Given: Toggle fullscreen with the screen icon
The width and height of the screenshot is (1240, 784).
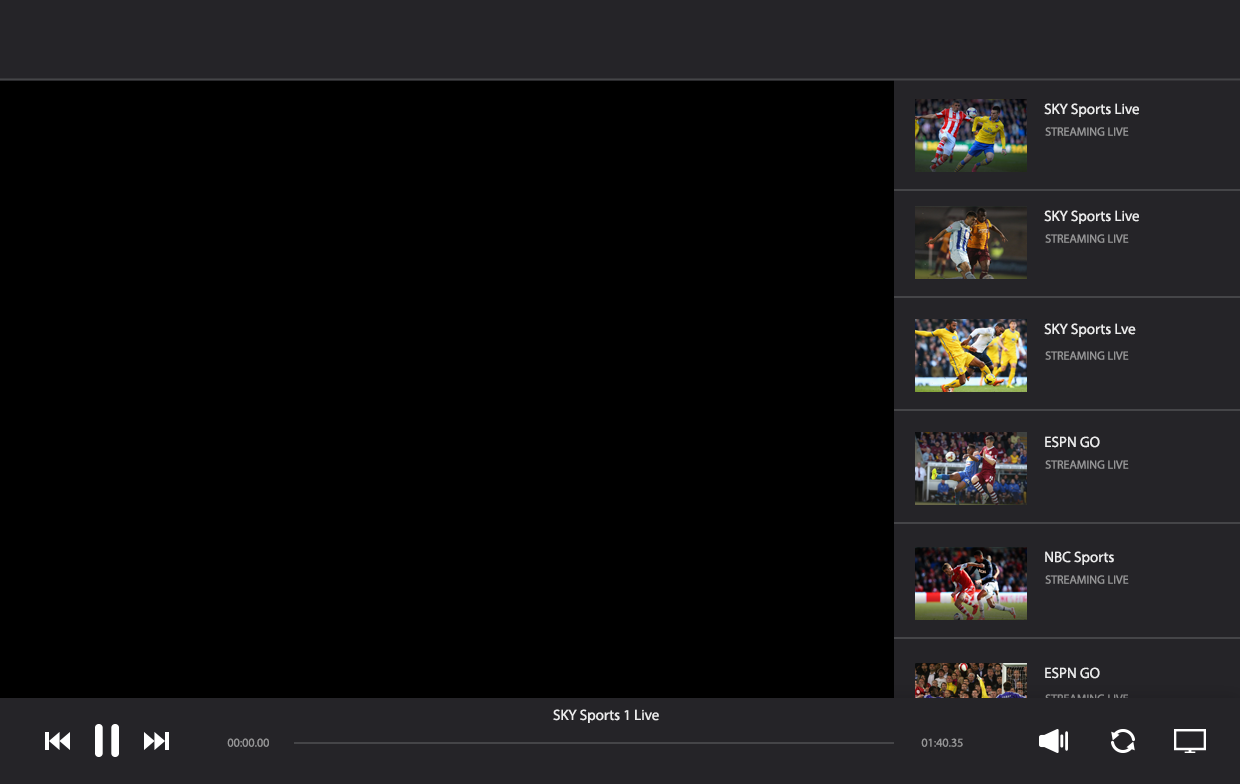Looking at the screenshot, I should point(1190,741).
